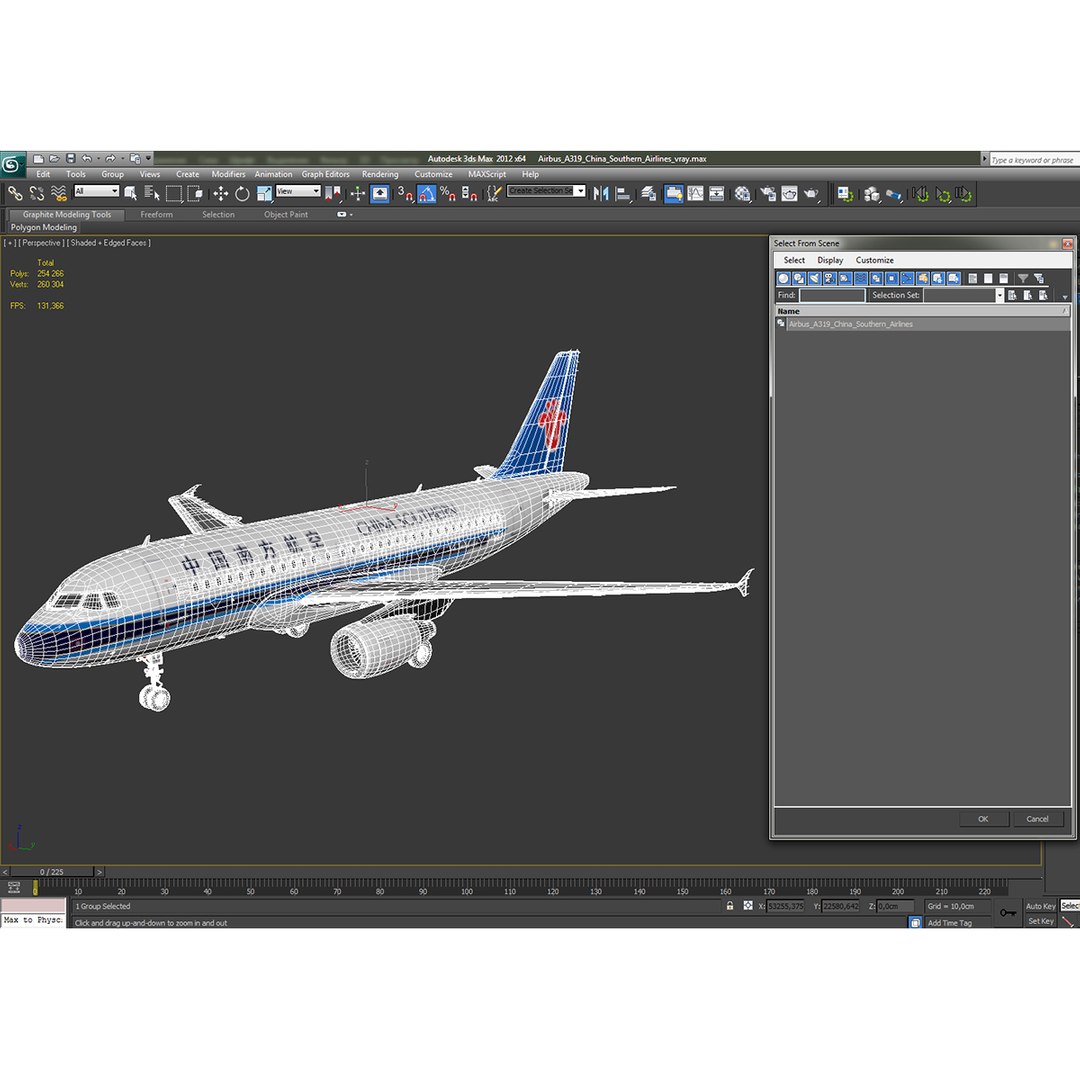
Task: Open Display menu in Select From Scene
Action: pos(830,260)
